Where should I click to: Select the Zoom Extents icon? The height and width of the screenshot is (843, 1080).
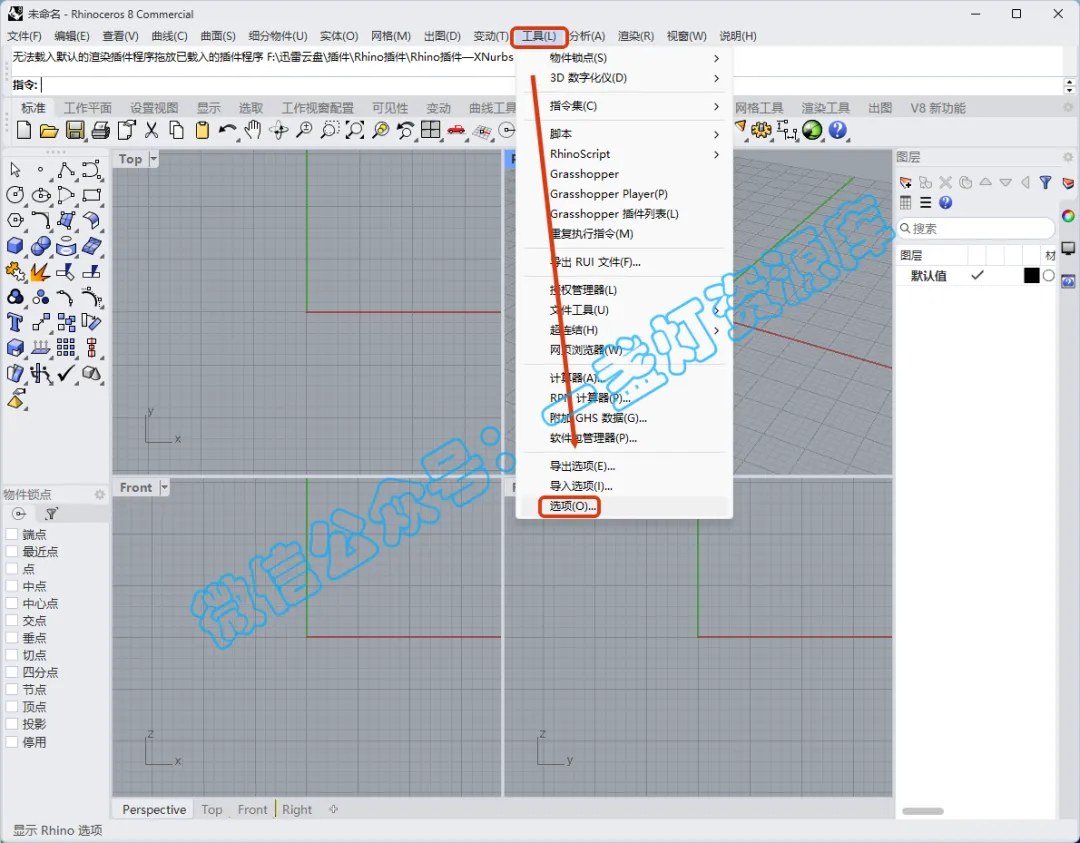(x=355, y=130)
